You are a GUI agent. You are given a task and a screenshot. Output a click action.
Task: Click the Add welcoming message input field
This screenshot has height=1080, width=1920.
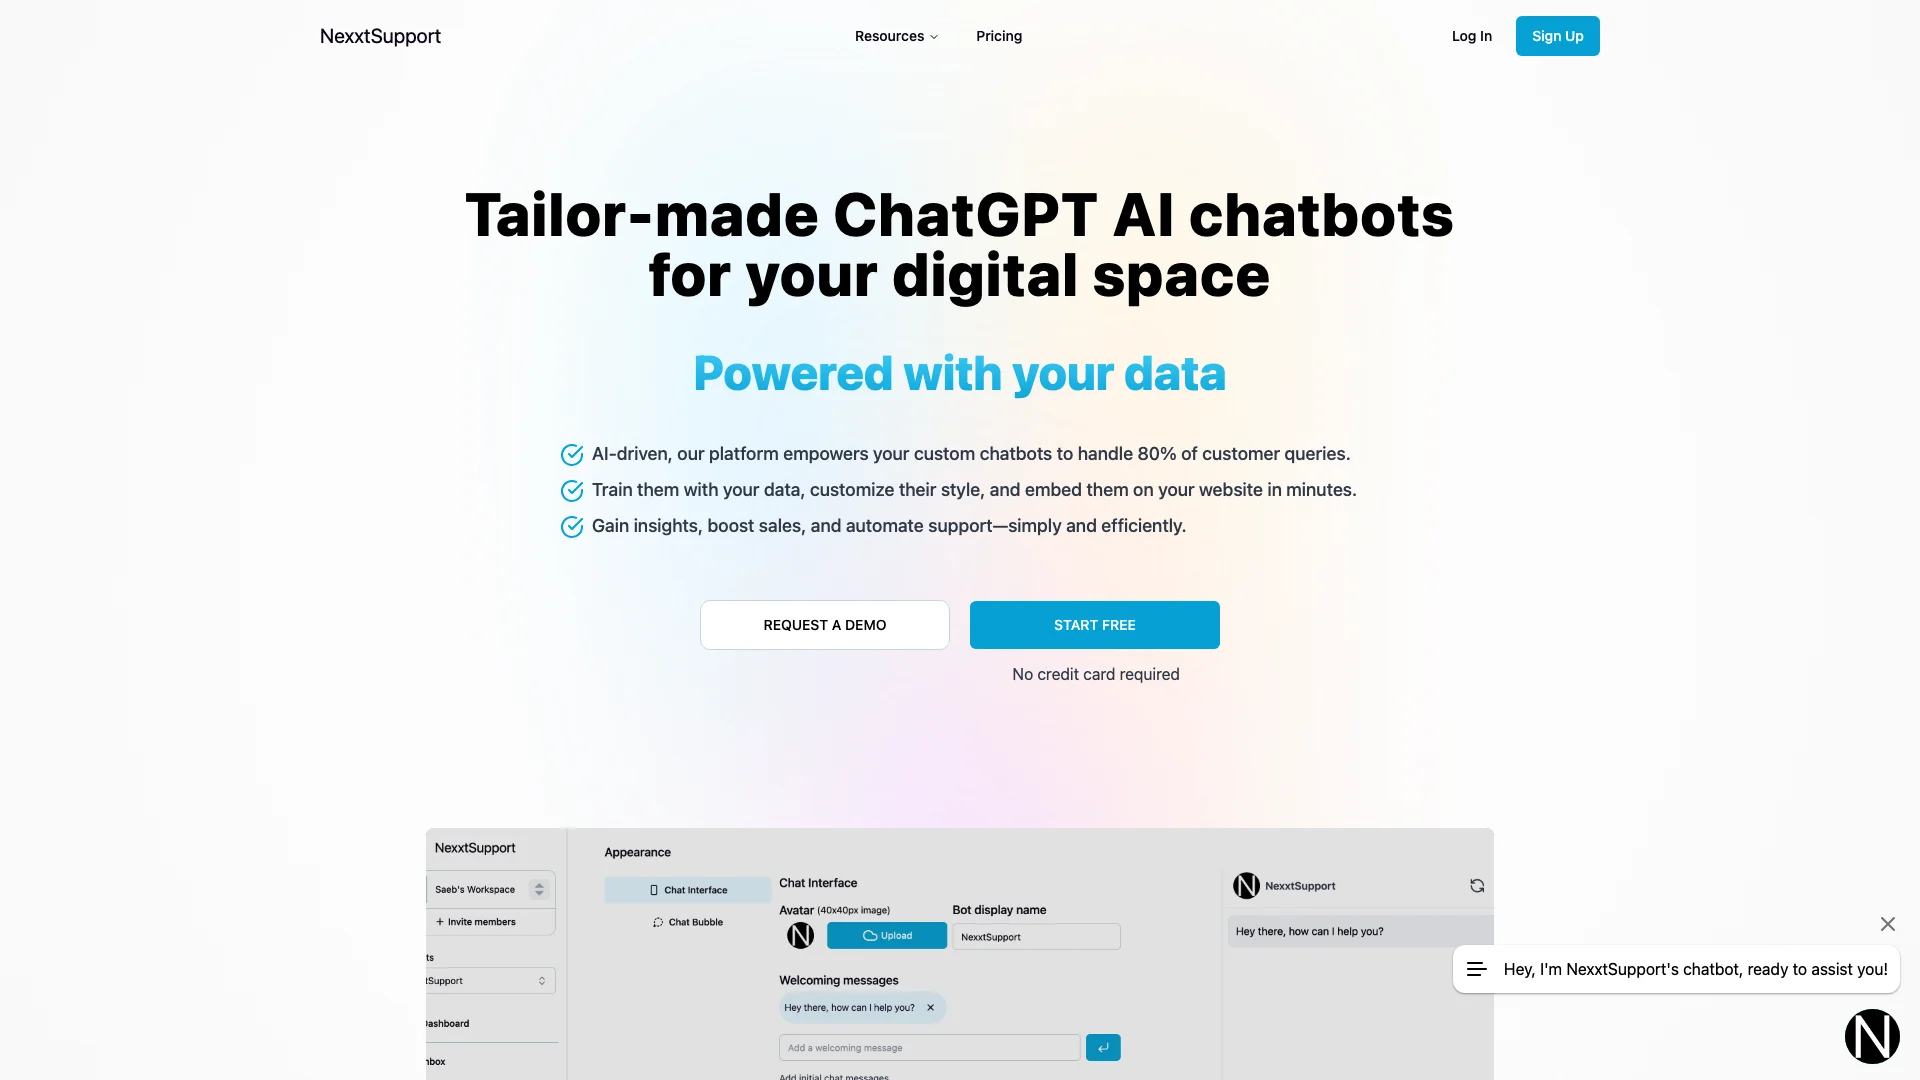coord(928,1047)
